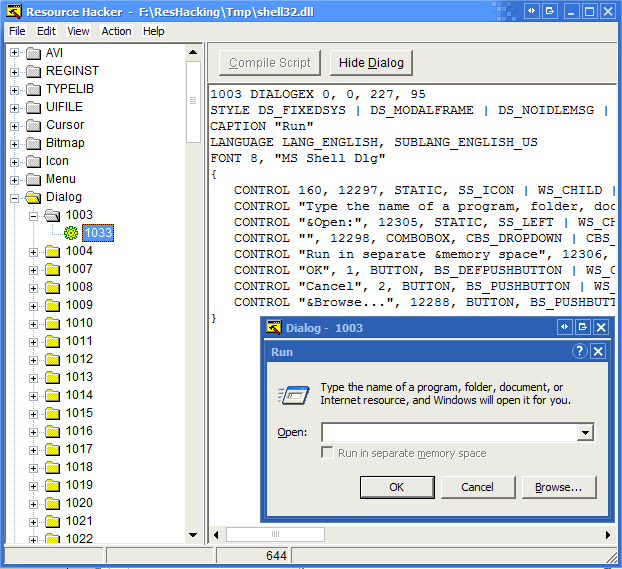Click the Bitmap folder icon

(33, 143)
